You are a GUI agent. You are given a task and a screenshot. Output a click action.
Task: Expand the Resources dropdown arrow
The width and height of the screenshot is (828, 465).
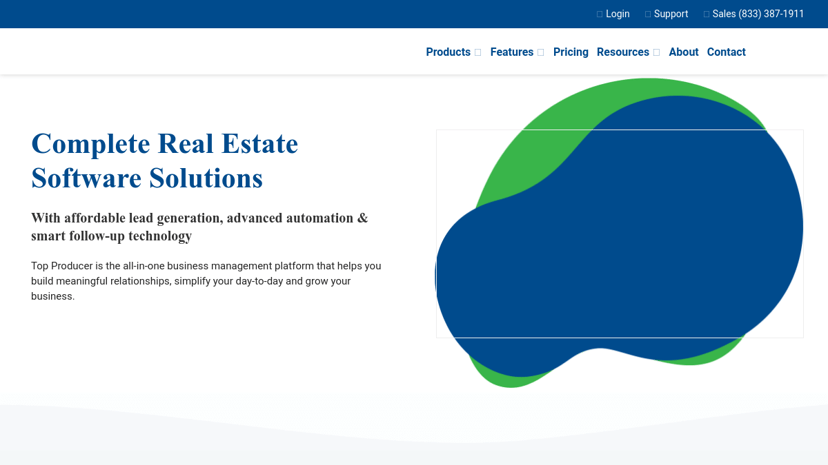tap(656, 52)
